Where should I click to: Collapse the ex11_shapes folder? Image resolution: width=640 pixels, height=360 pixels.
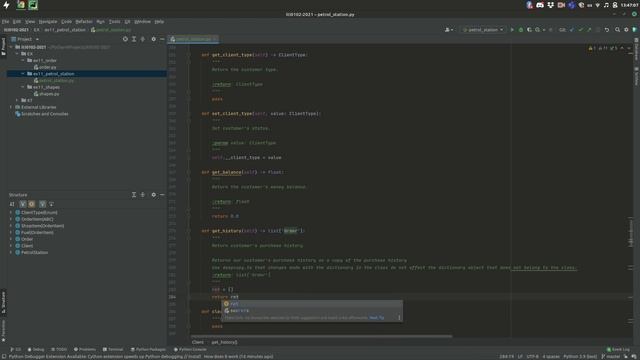coord(23,87)
